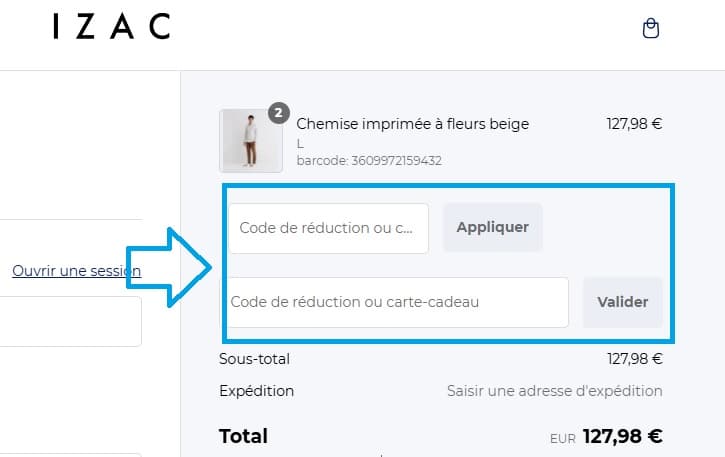Focus the short discount code field beside Appliquer

point(328,228)
